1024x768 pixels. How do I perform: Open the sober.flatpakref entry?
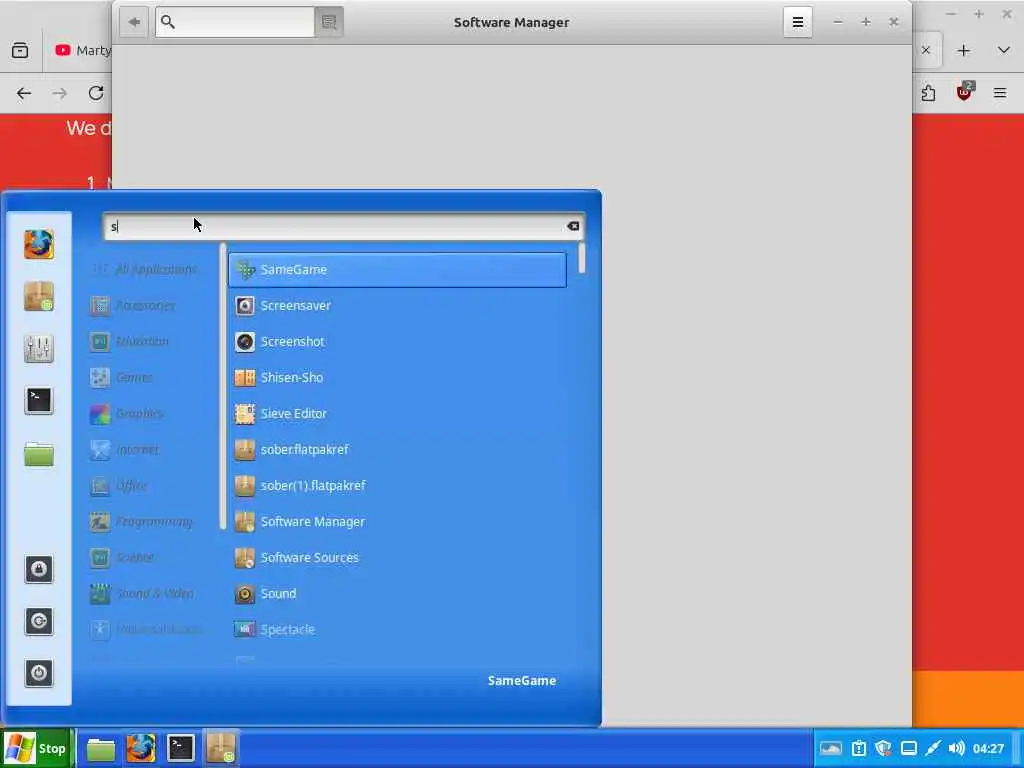click(397, 449)
